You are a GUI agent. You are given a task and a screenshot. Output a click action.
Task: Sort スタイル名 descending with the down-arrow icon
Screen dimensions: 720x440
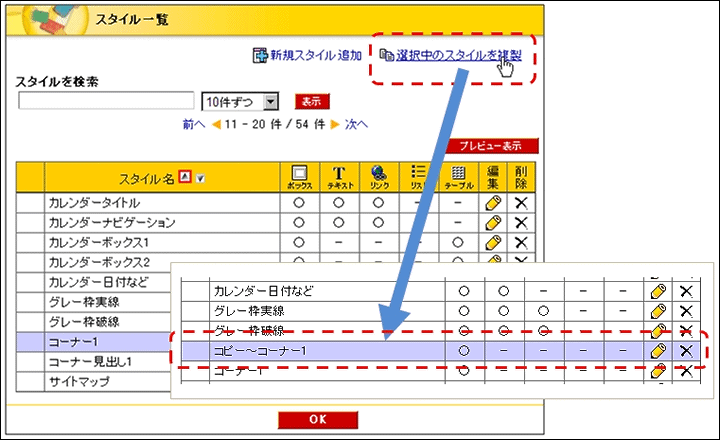point(200,178)
